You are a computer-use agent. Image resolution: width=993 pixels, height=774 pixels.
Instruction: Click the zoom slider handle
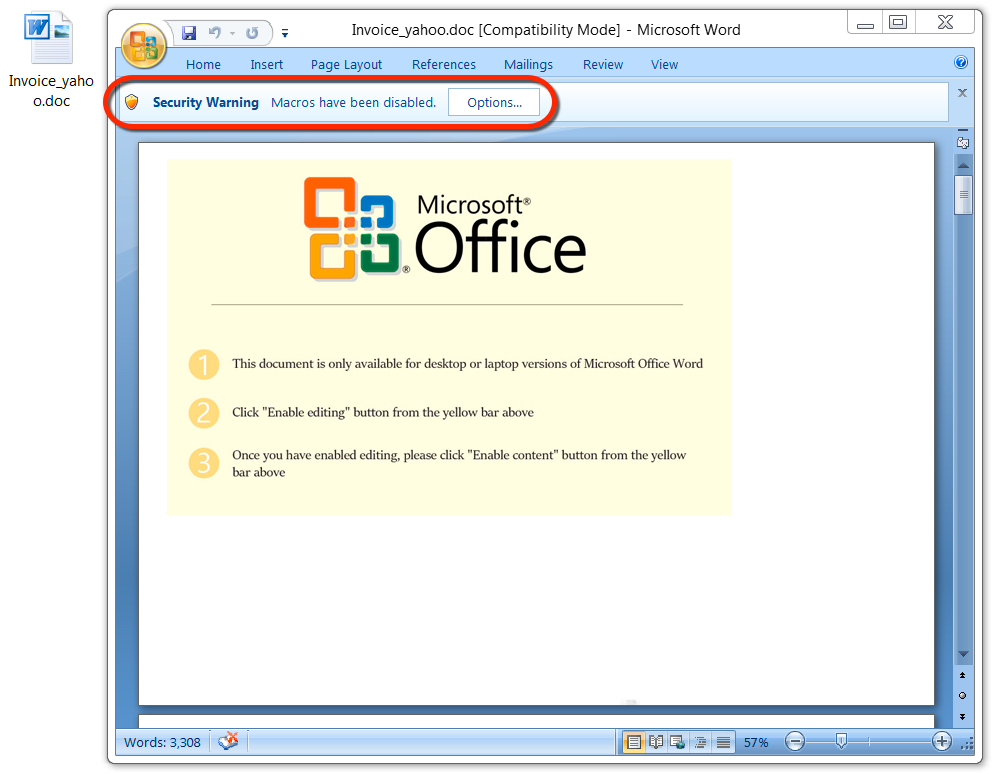pyautogui.click(x=841, y=741)
